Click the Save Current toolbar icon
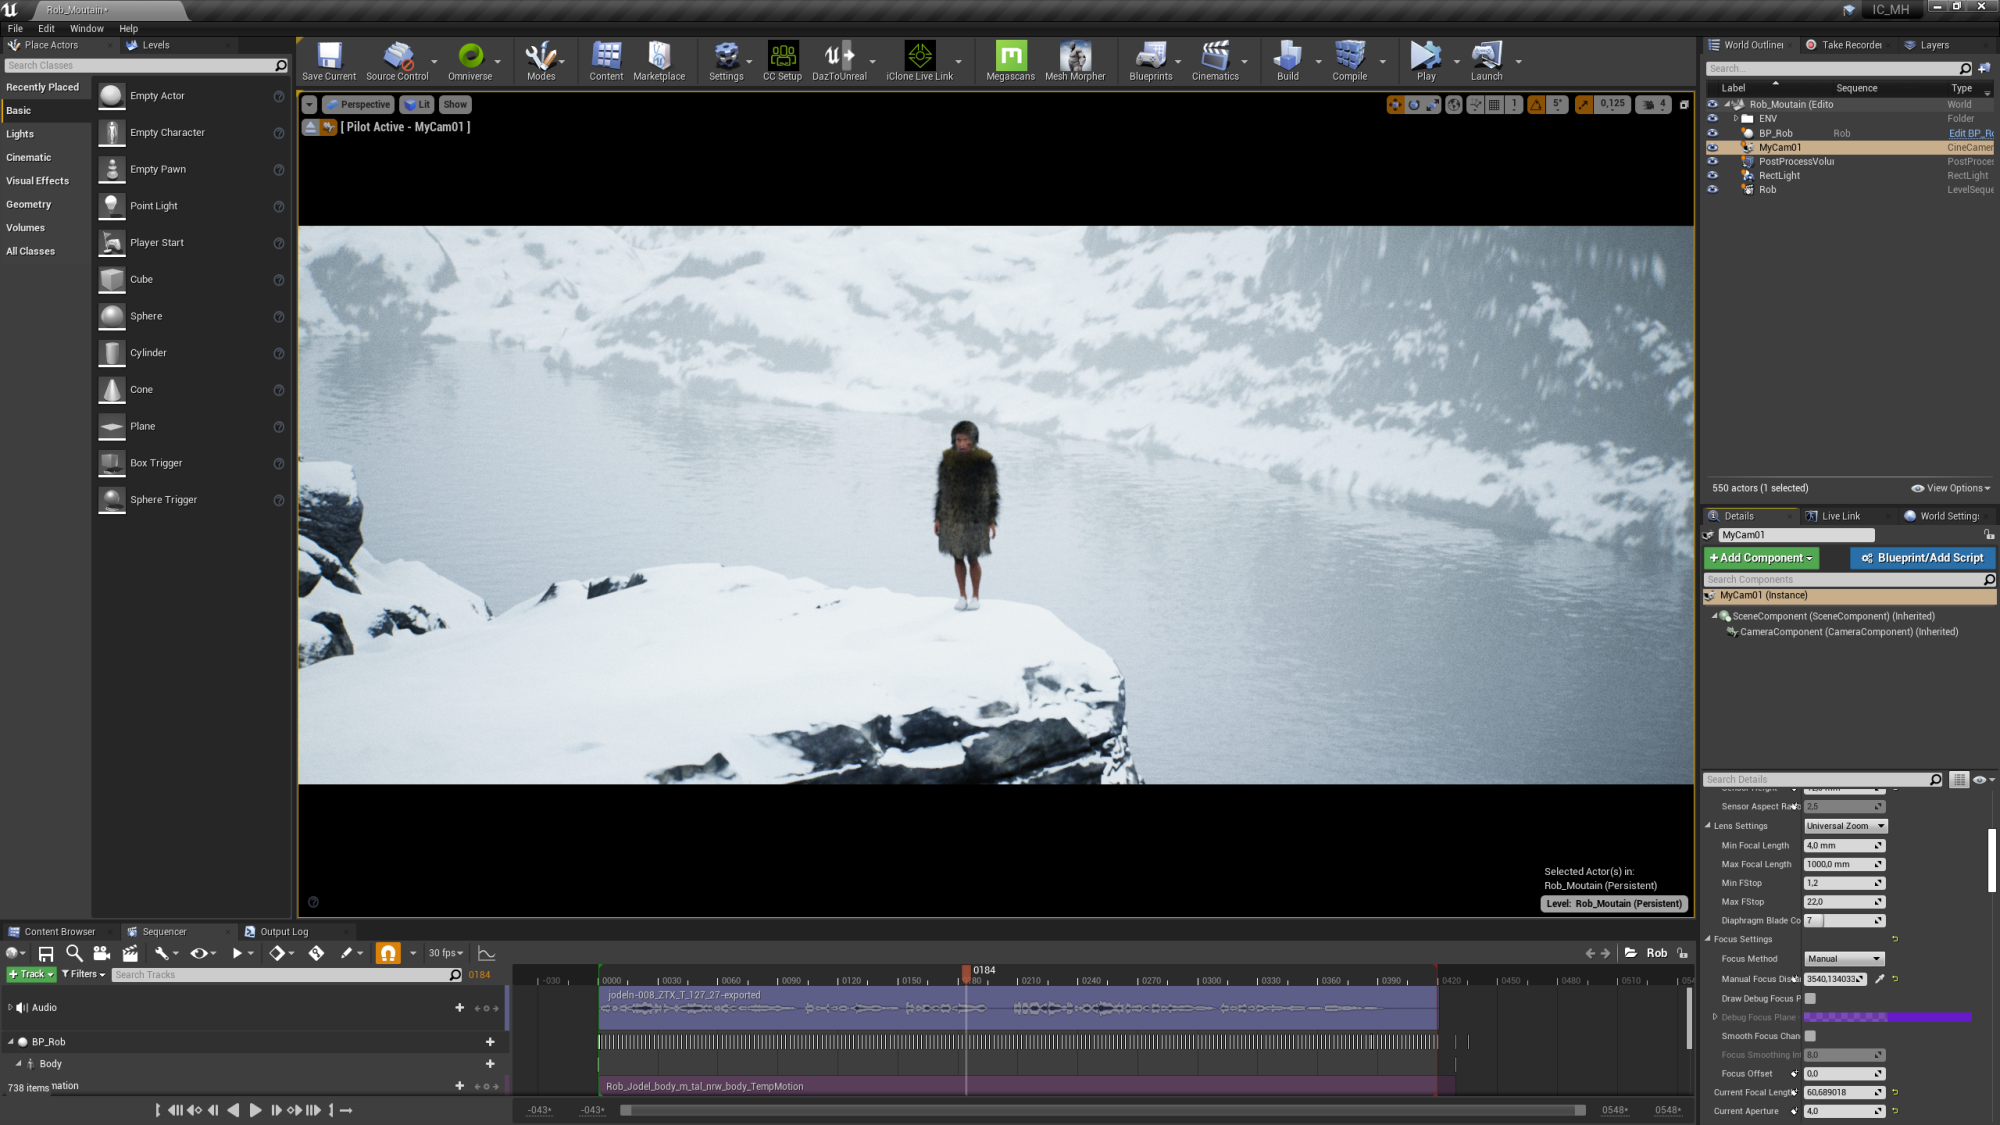 [329, 60]
